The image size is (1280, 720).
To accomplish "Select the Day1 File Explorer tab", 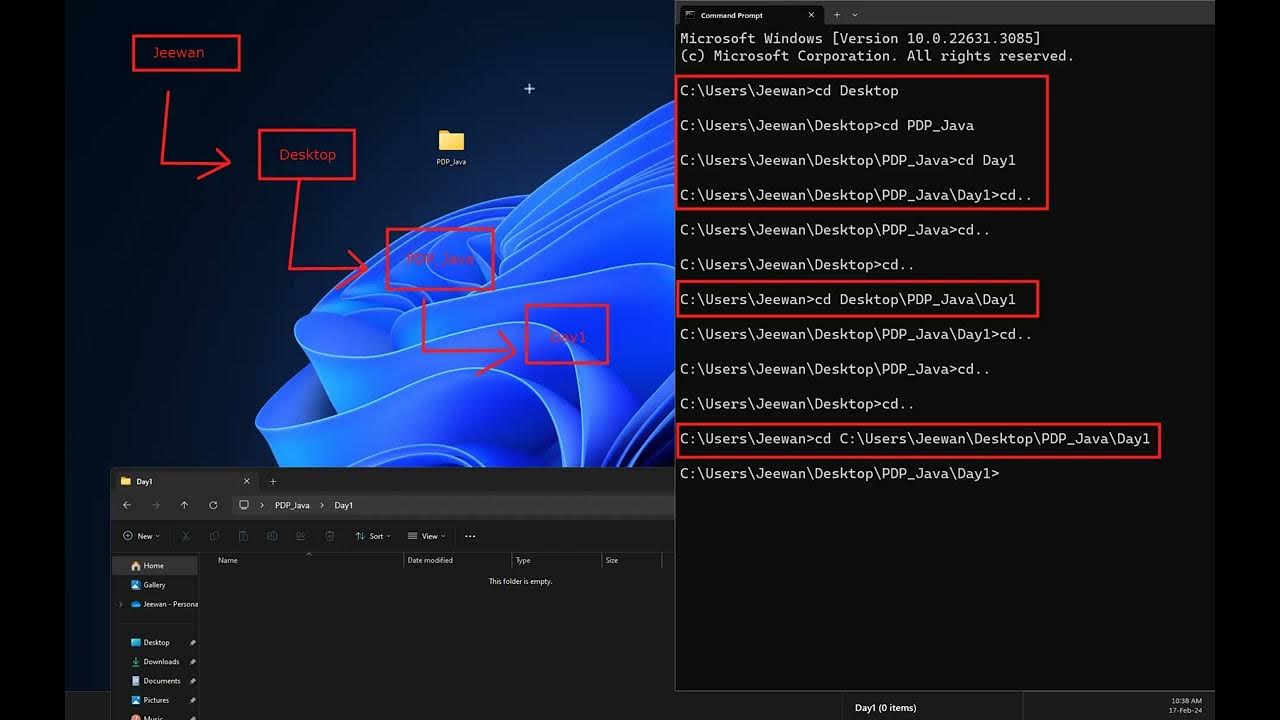I will [x=185, y=481].
